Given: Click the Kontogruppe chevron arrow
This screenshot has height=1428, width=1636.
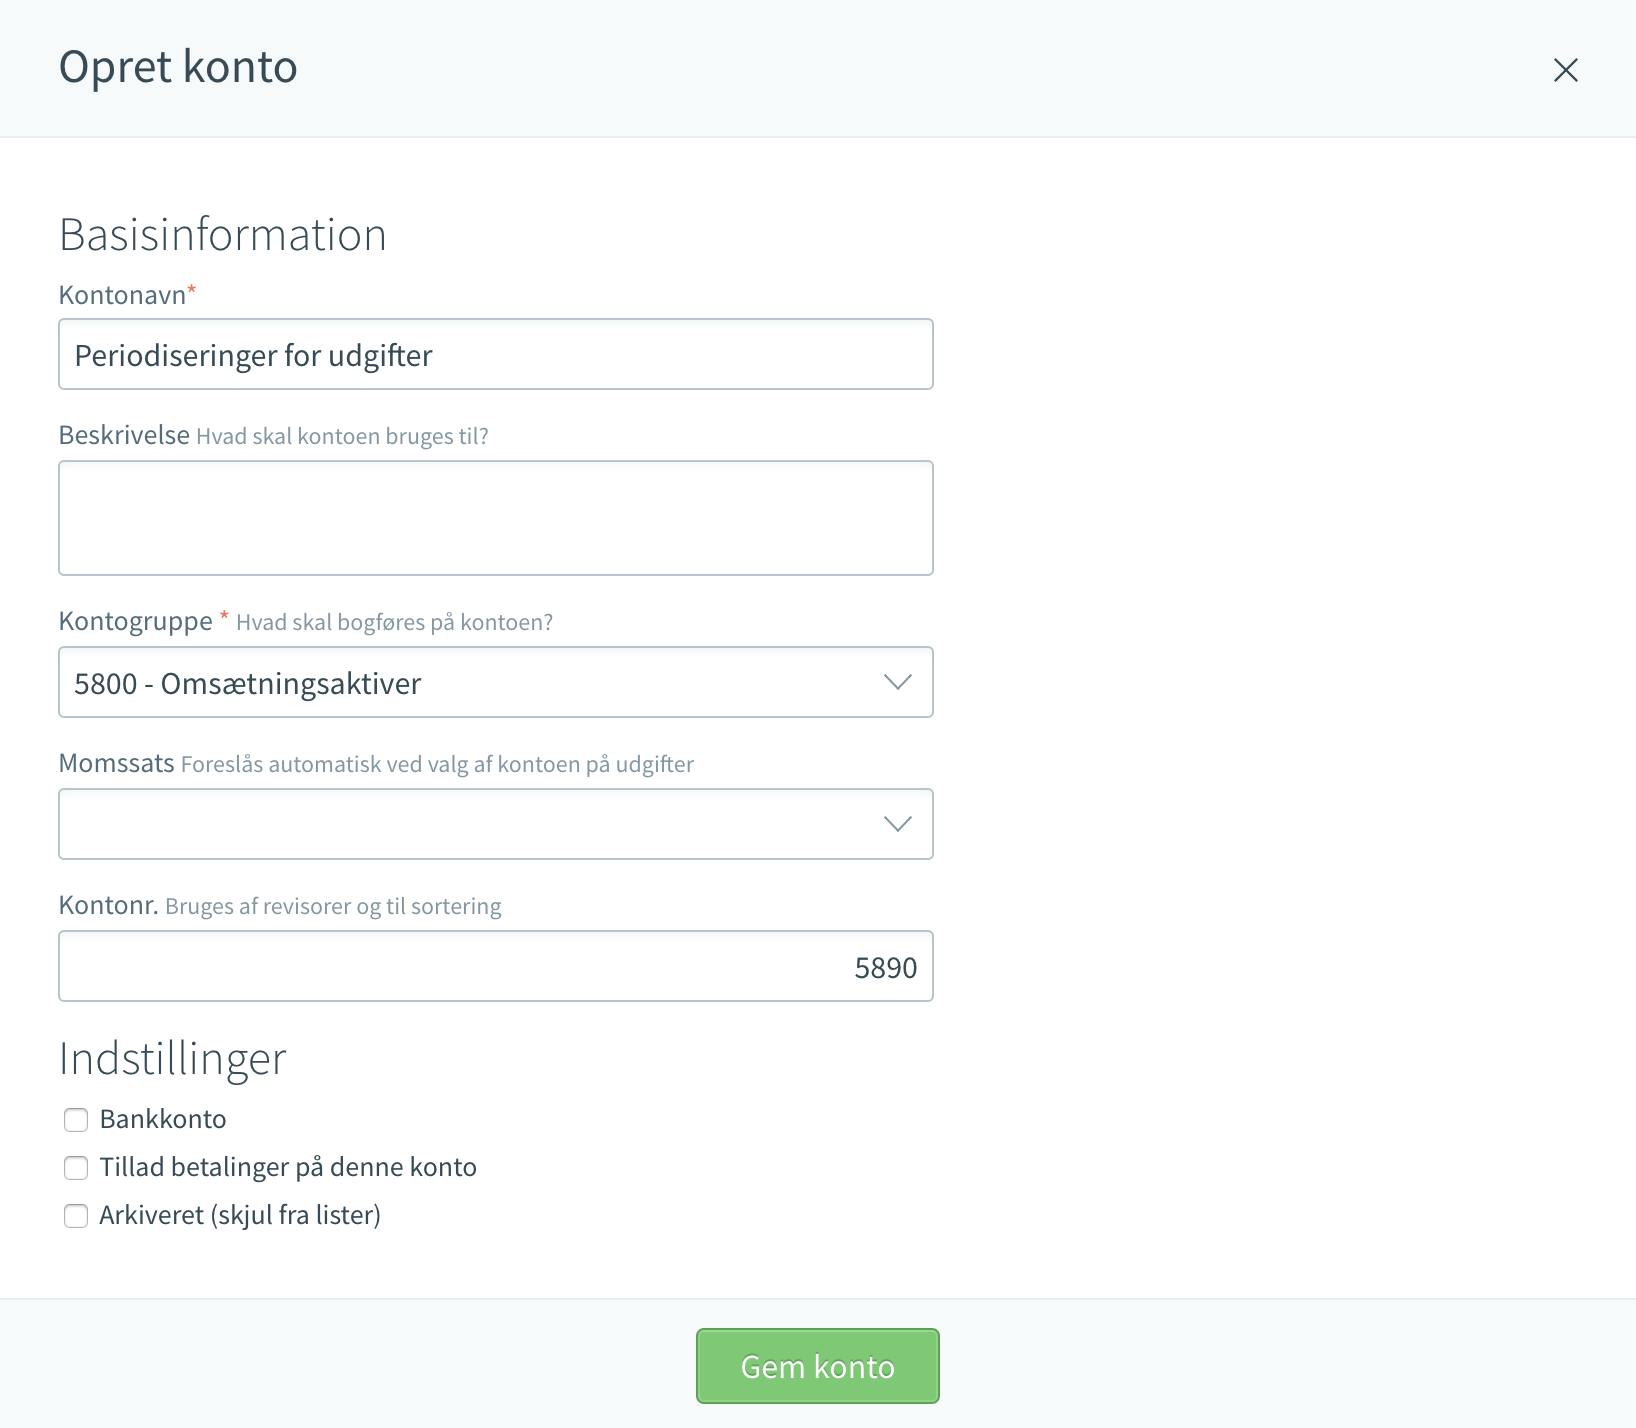Looking at the screenshot, I should [898, 682].
